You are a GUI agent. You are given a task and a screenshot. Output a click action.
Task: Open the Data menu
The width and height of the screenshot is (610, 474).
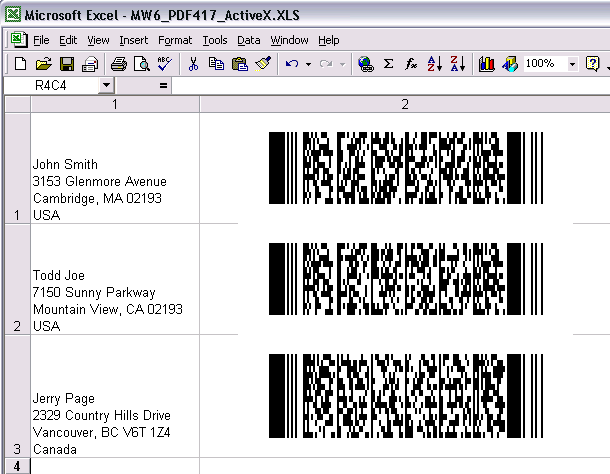[248, 40]
